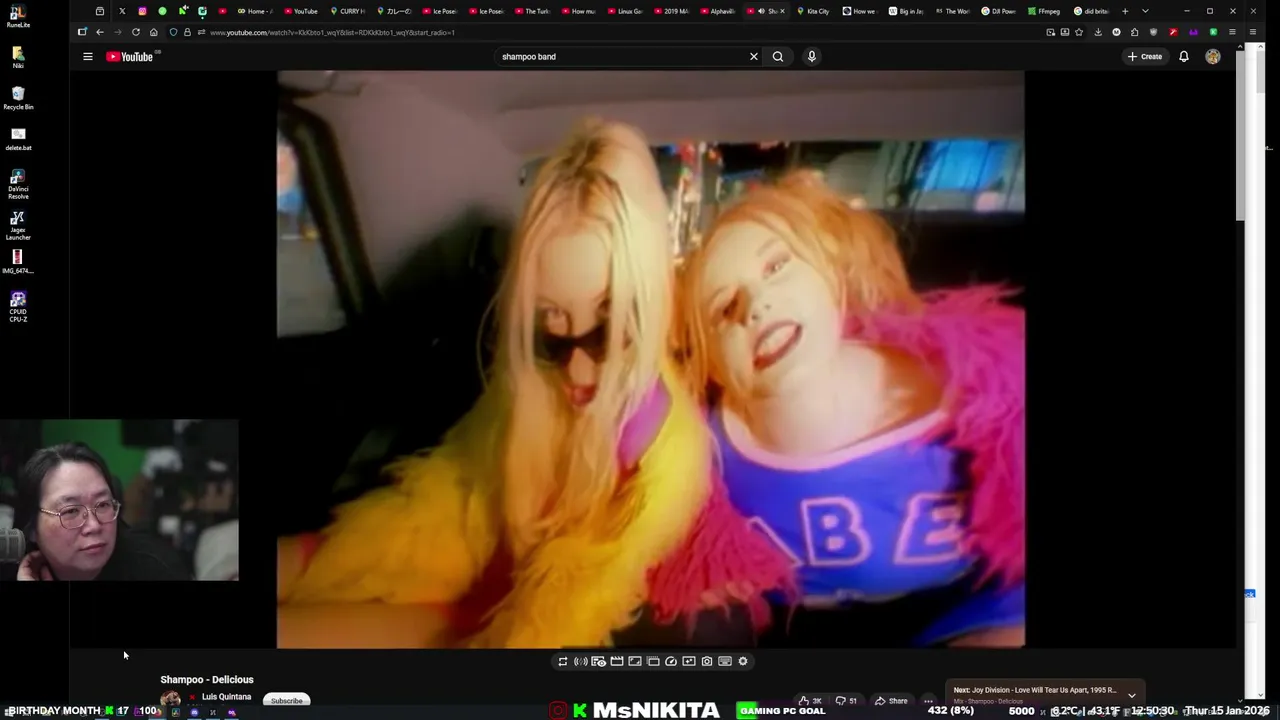Viewport: 1280px width, 720px height.
Task: Click the speedometer playback speed icon
Action: [x=671, y=661]
